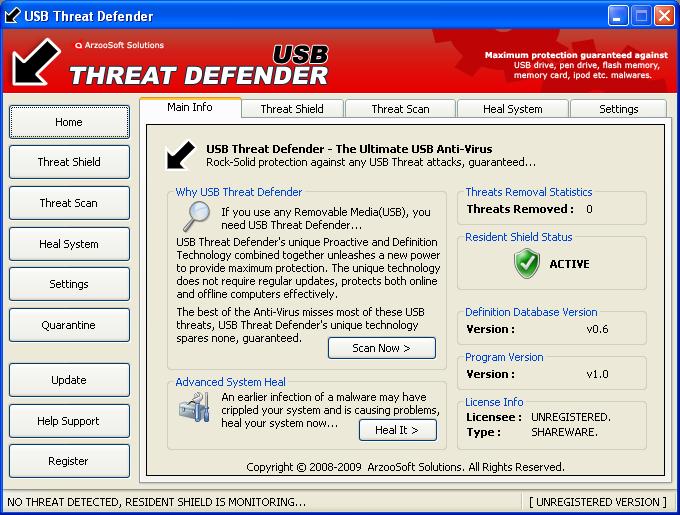Select Threat Scan in the sidebar
The width and height of the screenshot is (680, 515).
click(x=69, y=203)
